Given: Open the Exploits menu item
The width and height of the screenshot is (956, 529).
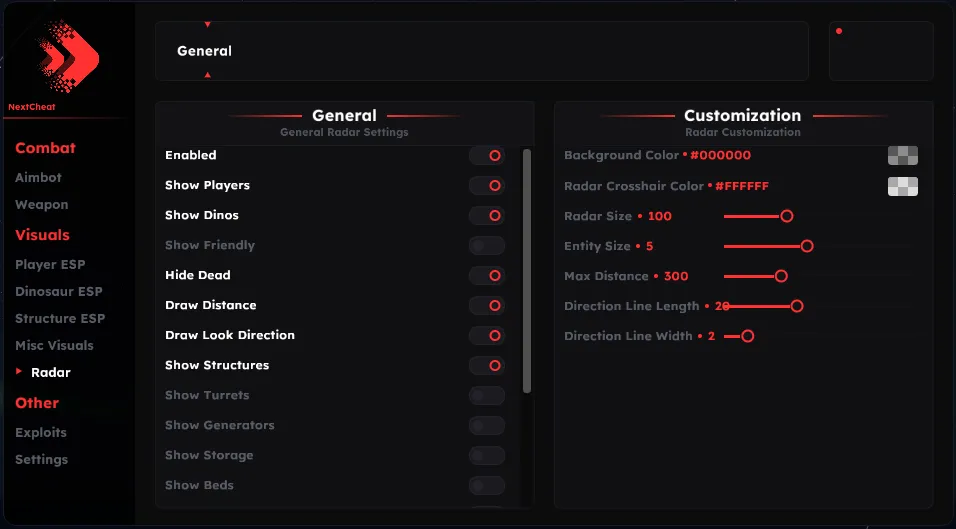Looking at the screenshot, I should (x=41, y=432).
